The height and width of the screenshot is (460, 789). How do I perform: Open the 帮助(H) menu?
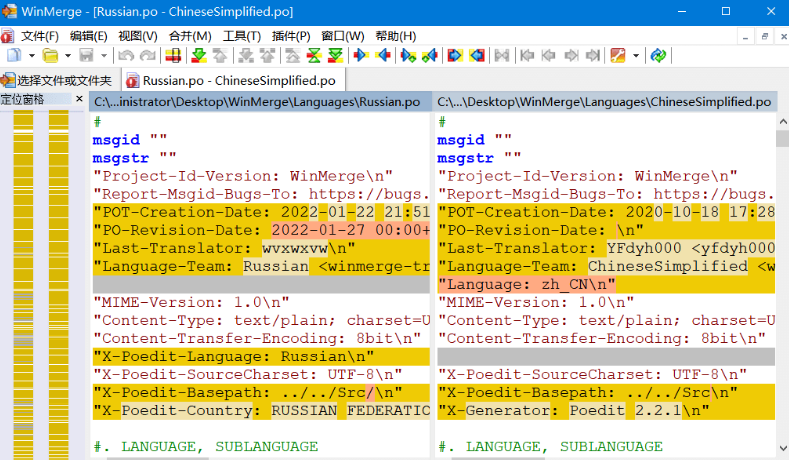click(396, 36)
